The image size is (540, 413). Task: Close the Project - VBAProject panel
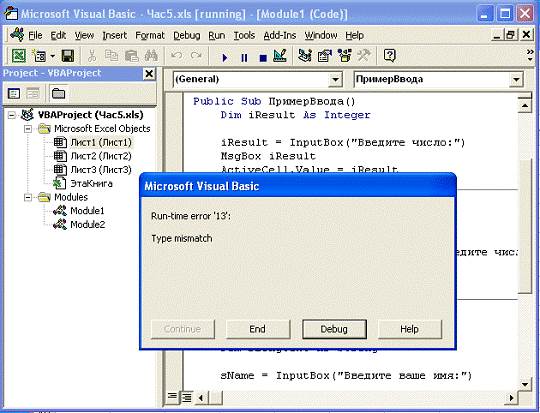[149, 74]
